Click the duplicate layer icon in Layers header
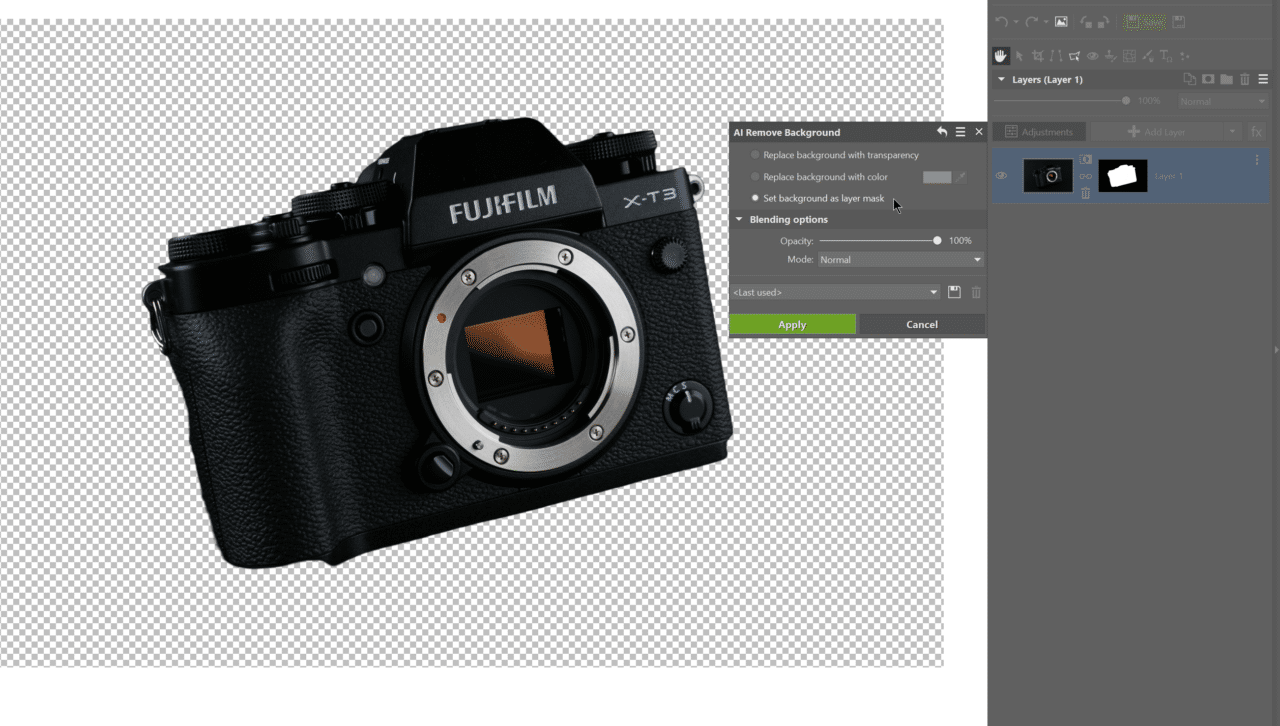This screenshot has width=1280, height=726. (1190, 79)
